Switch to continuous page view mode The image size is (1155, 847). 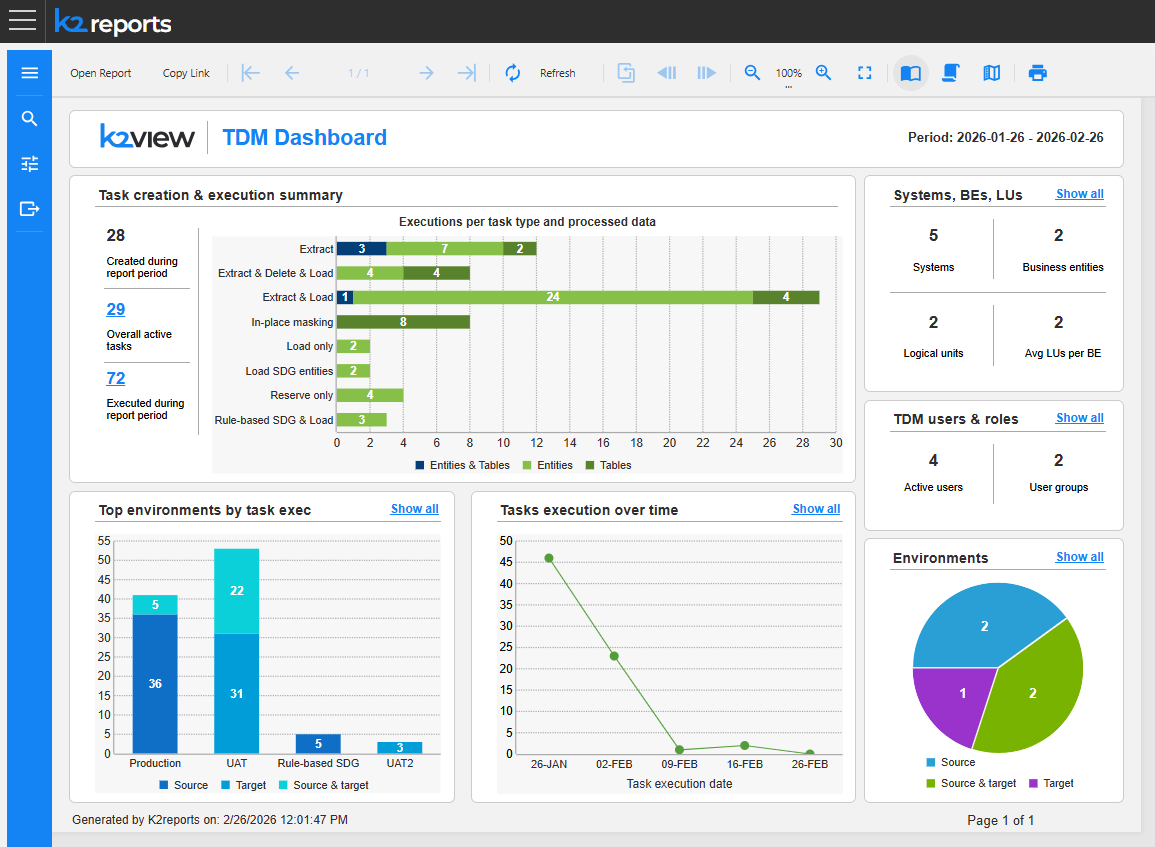click(951, 73)
